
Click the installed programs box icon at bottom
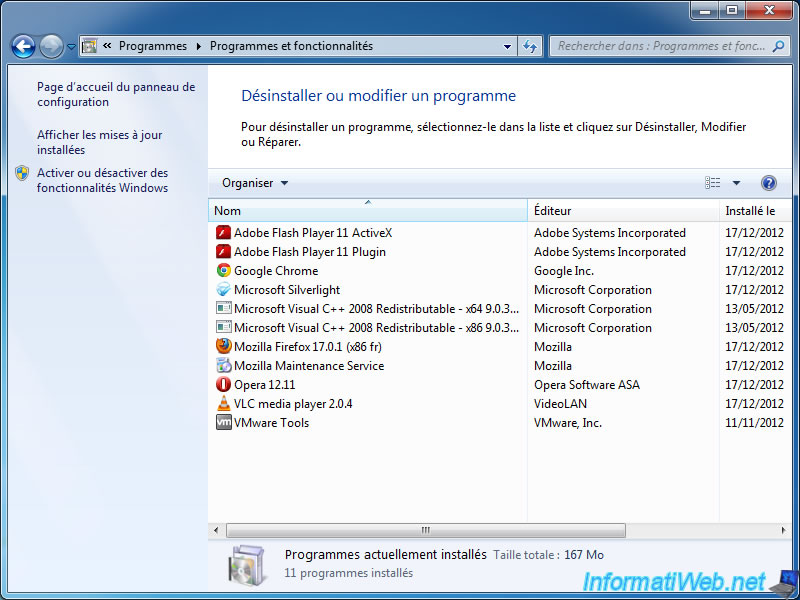coord(247,565)
